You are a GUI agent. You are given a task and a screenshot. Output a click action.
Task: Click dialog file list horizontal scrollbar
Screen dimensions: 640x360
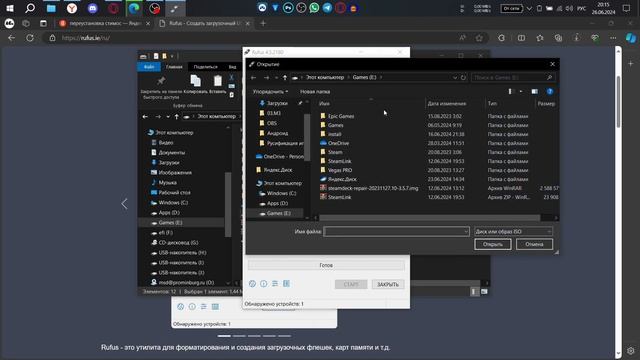(429, 218)
